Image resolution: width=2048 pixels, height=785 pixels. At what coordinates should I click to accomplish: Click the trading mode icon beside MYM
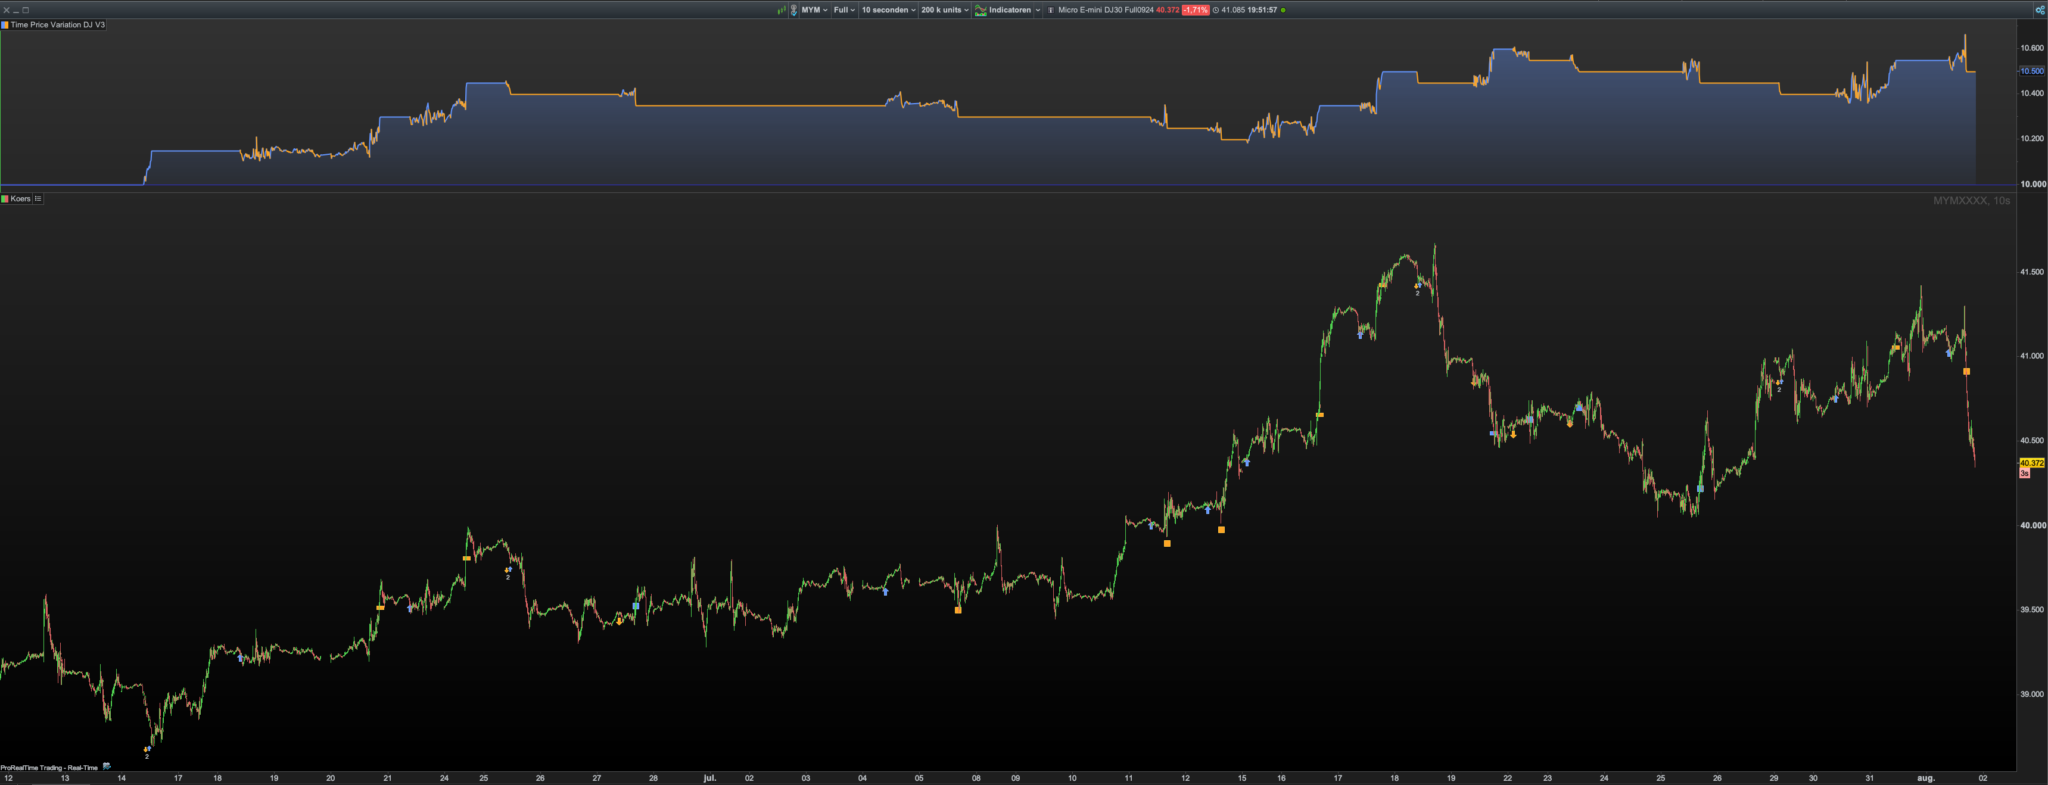click(x=793, y=10)
